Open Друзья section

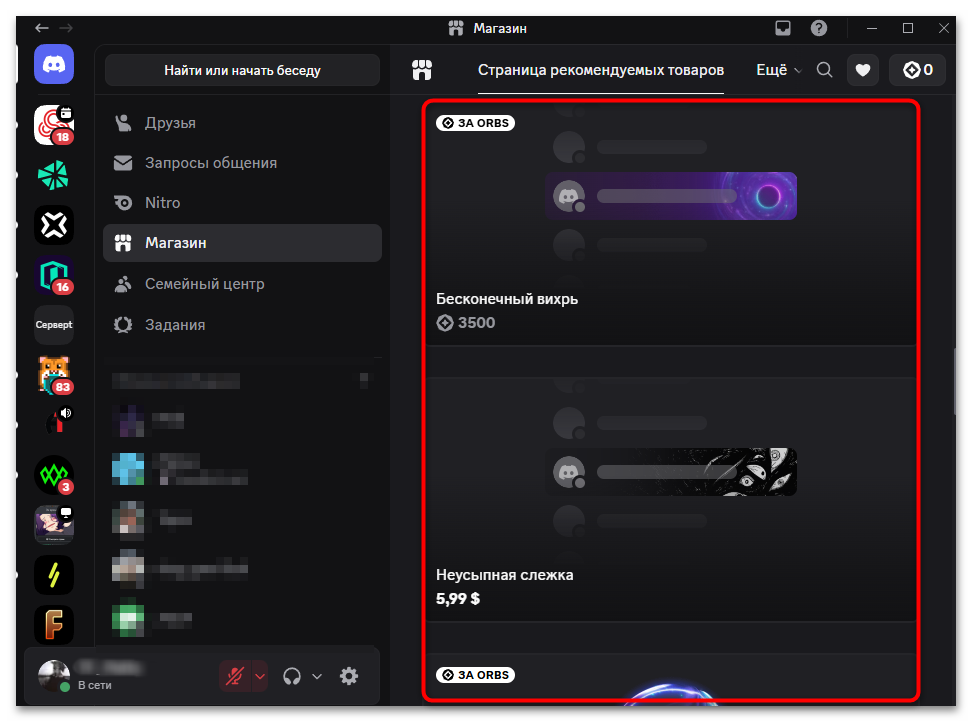[242, 123]
